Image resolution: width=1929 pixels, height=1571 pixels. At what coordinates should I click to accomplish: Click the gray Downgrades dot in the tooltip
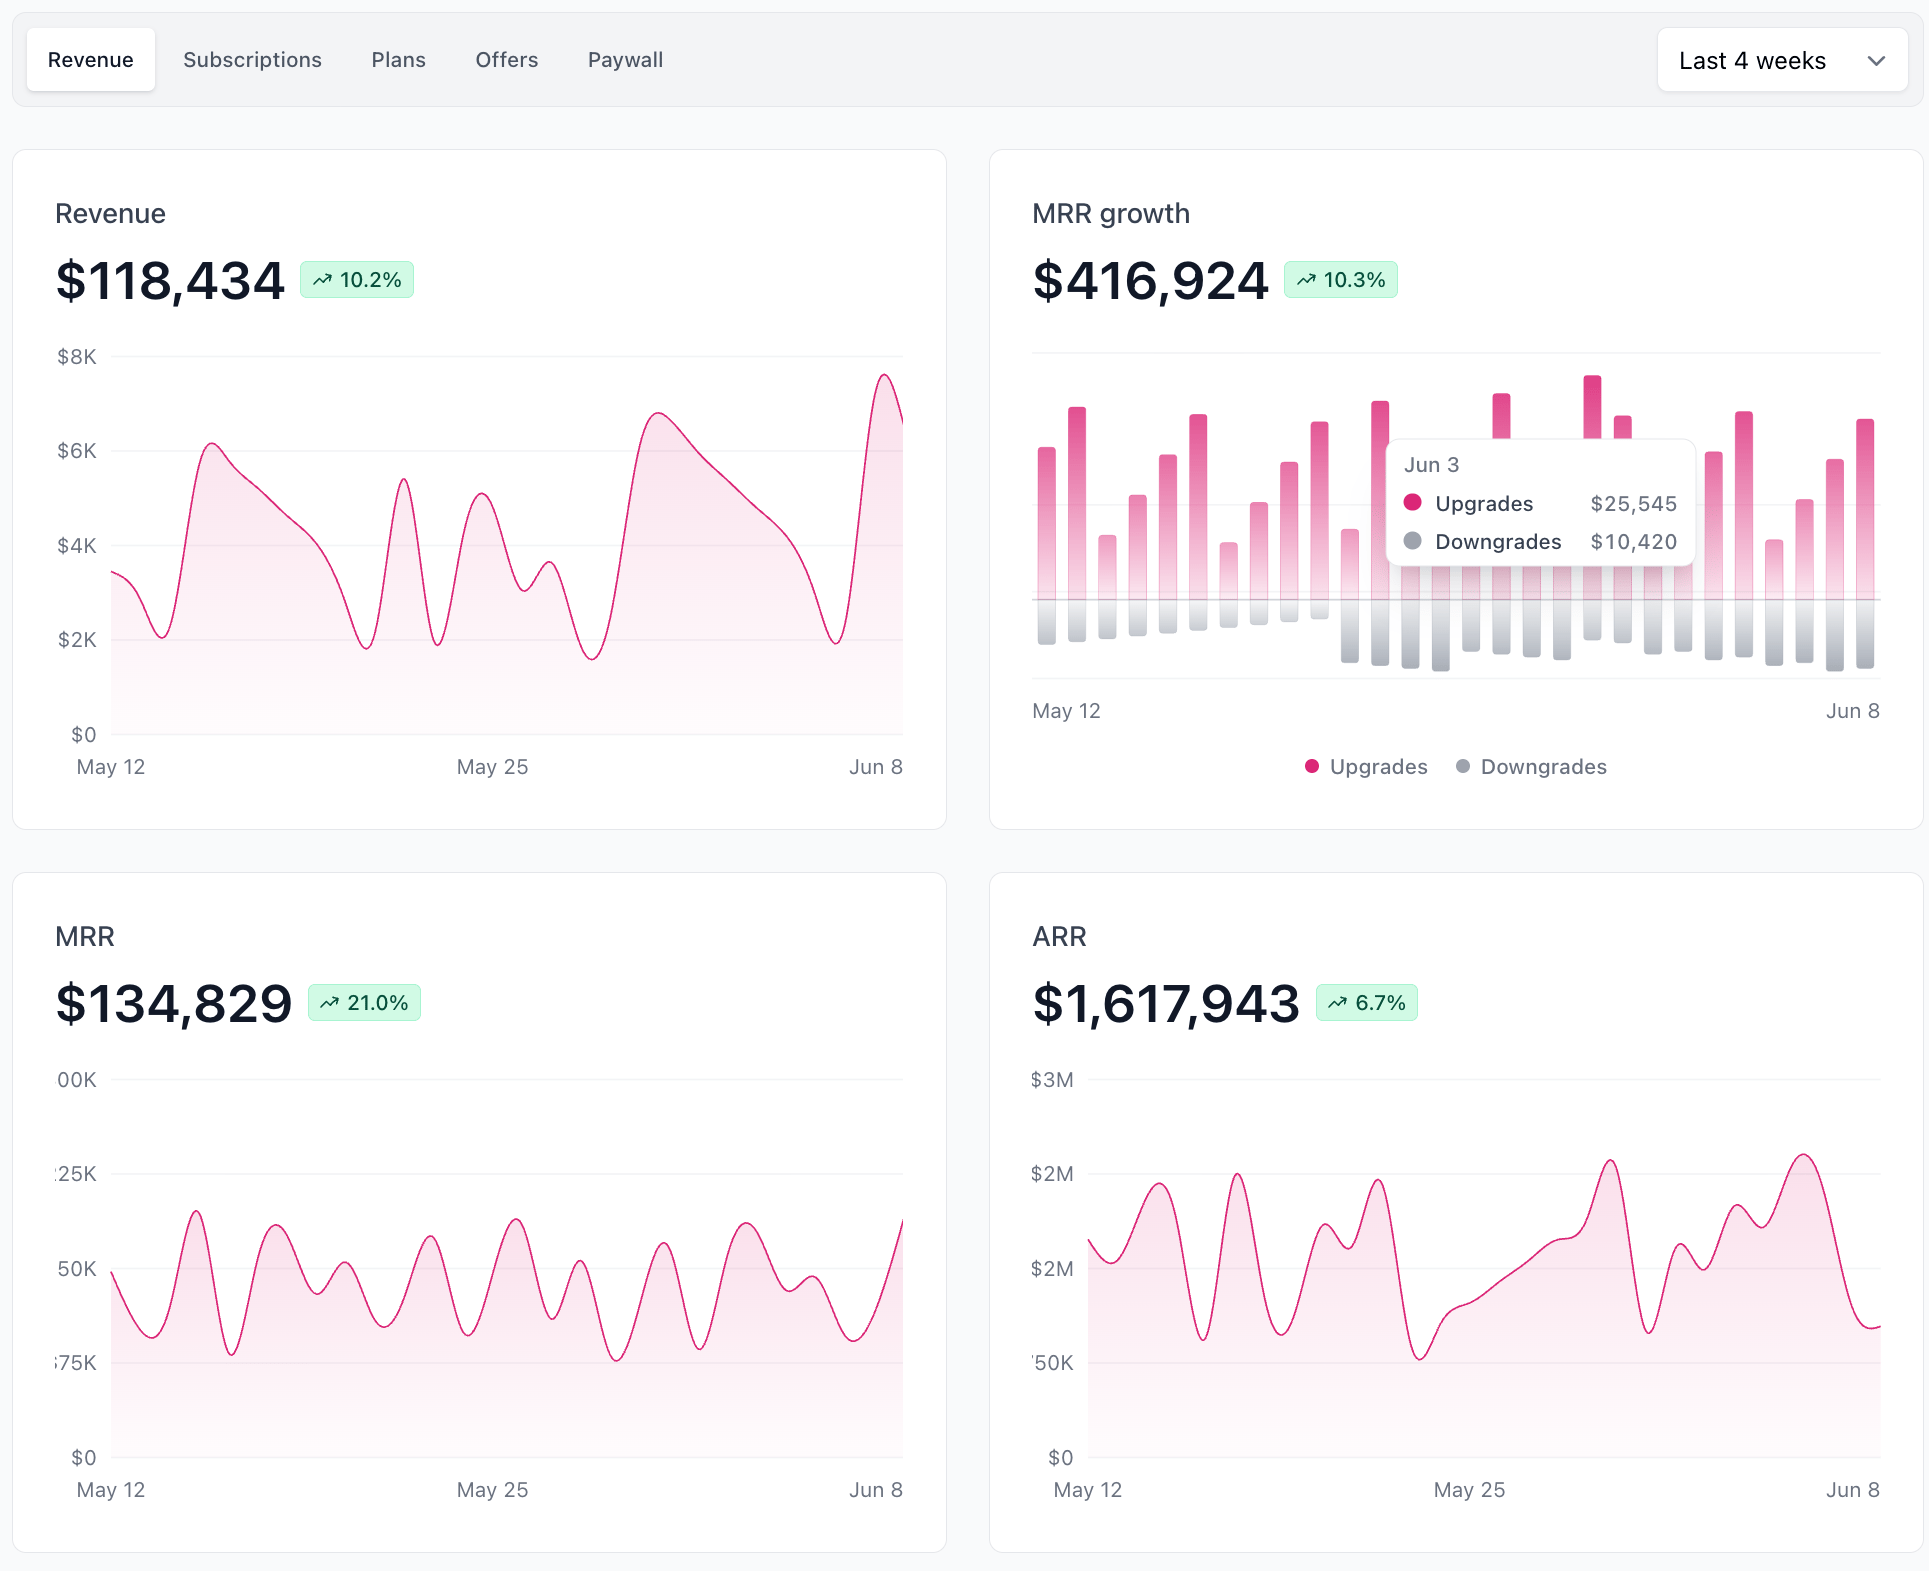click(x=1412, y=541)
